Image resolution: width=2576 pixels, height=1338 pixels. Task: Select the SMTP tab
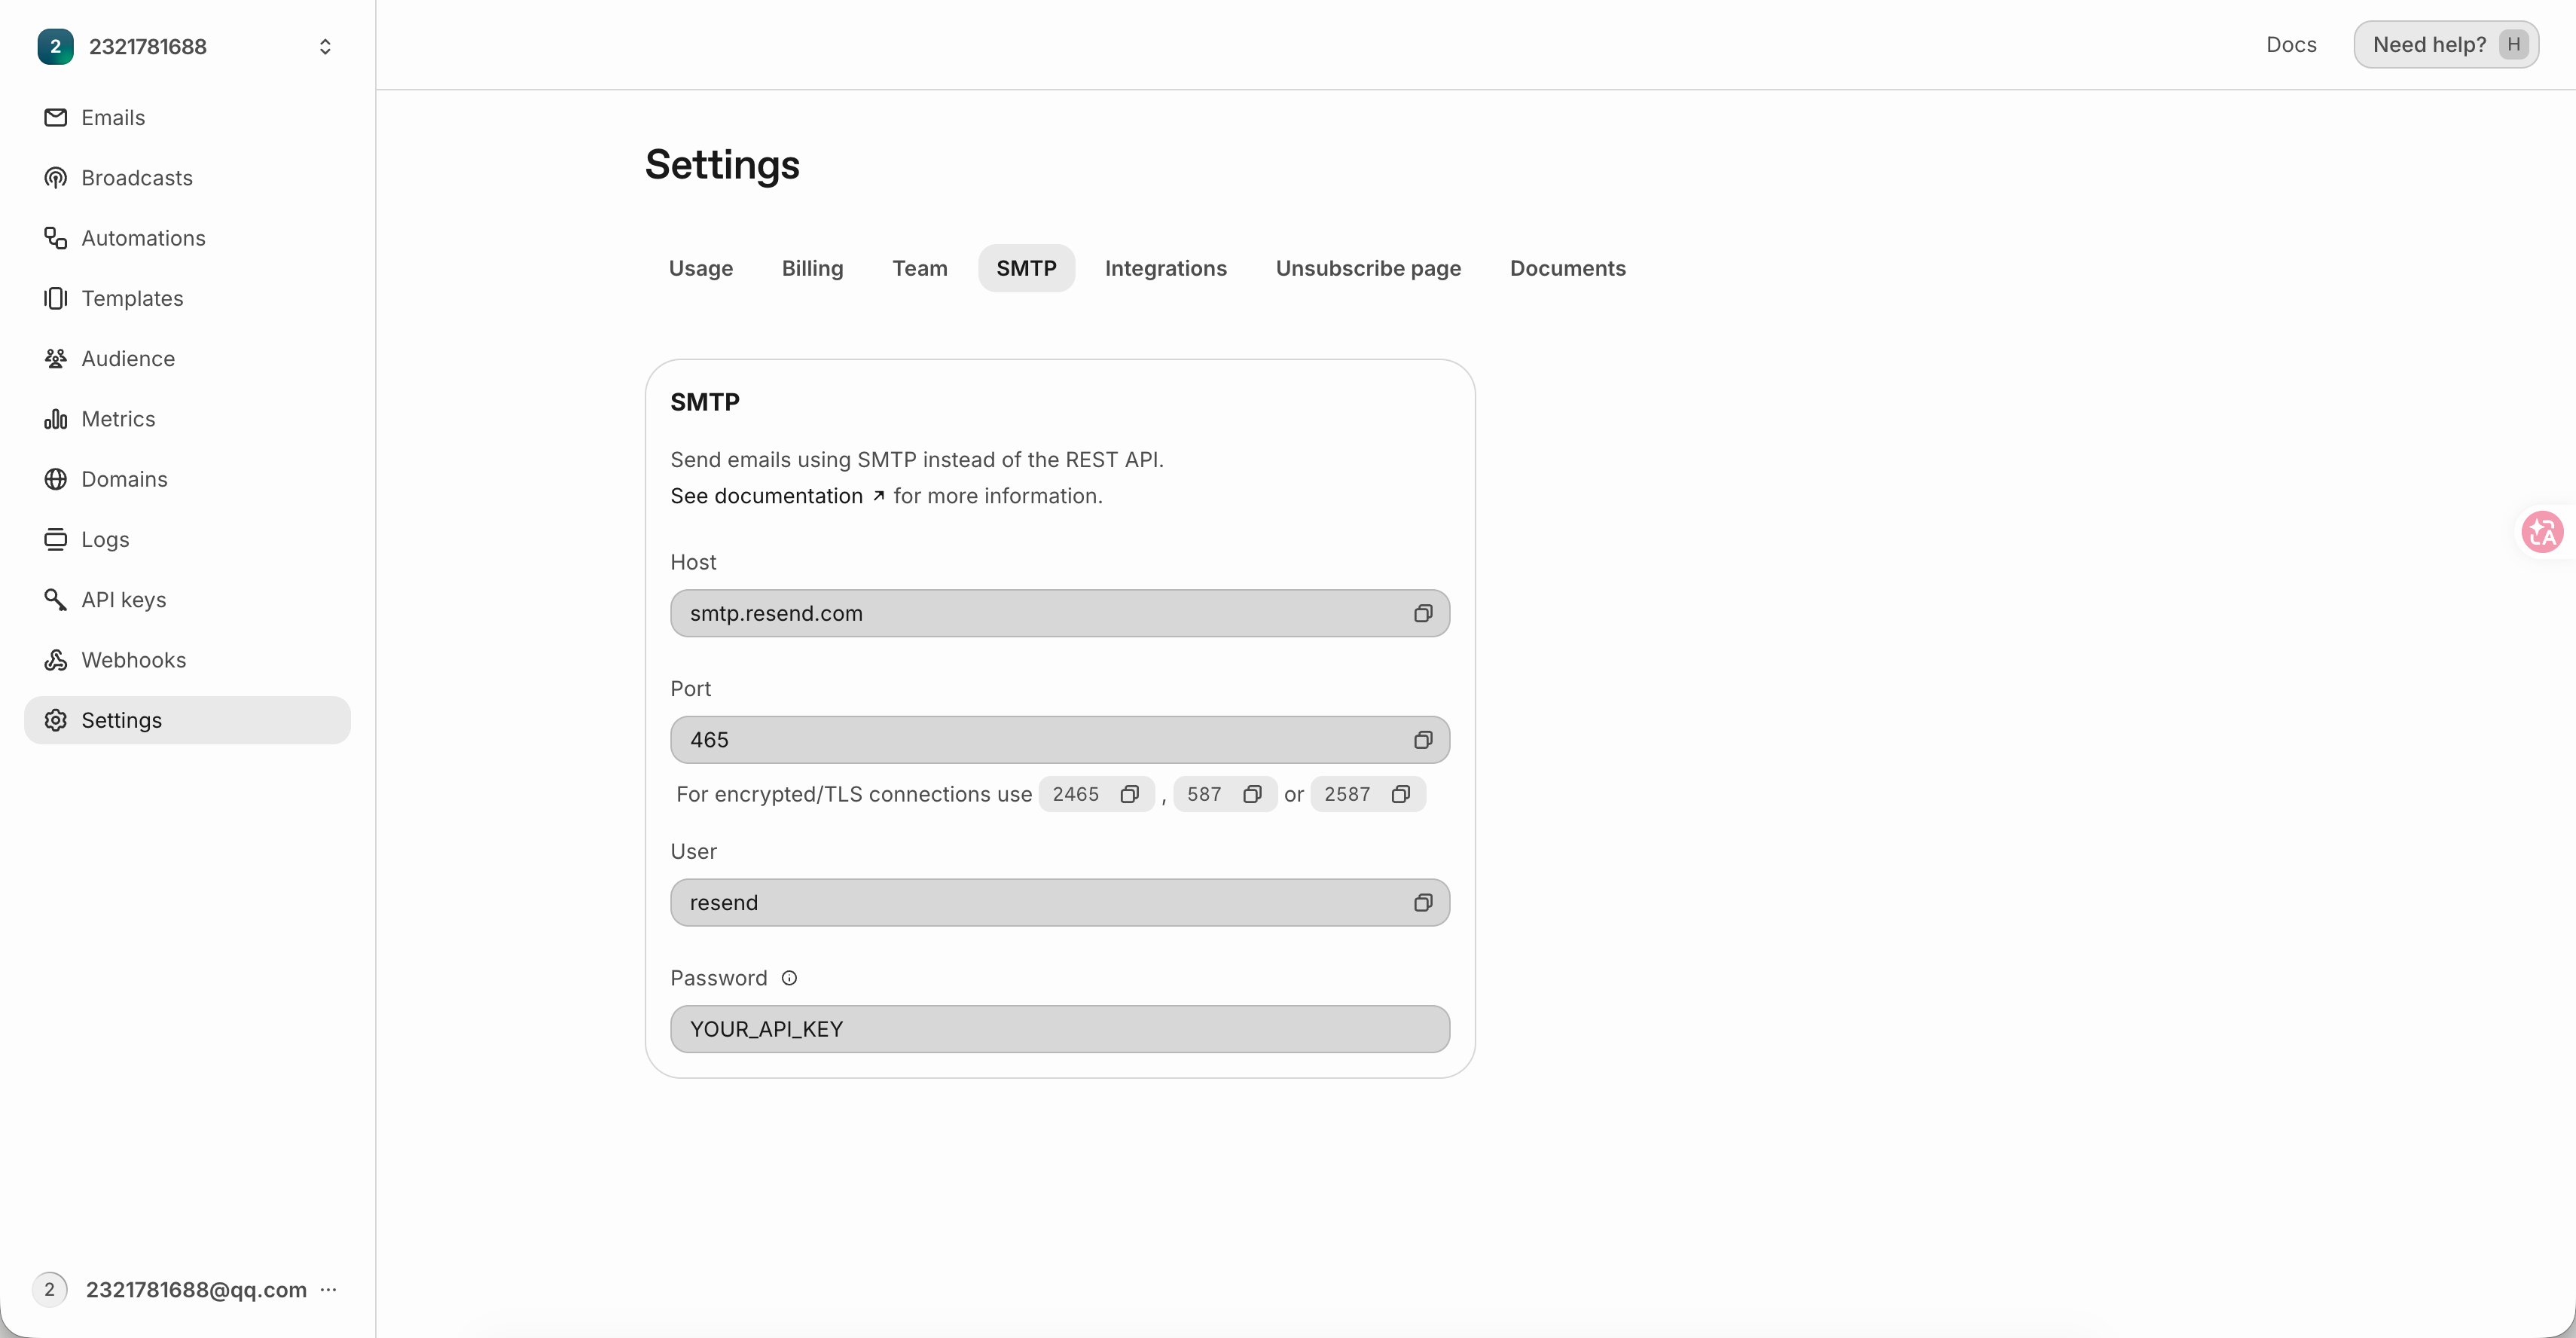click(x=1026, y=268)
